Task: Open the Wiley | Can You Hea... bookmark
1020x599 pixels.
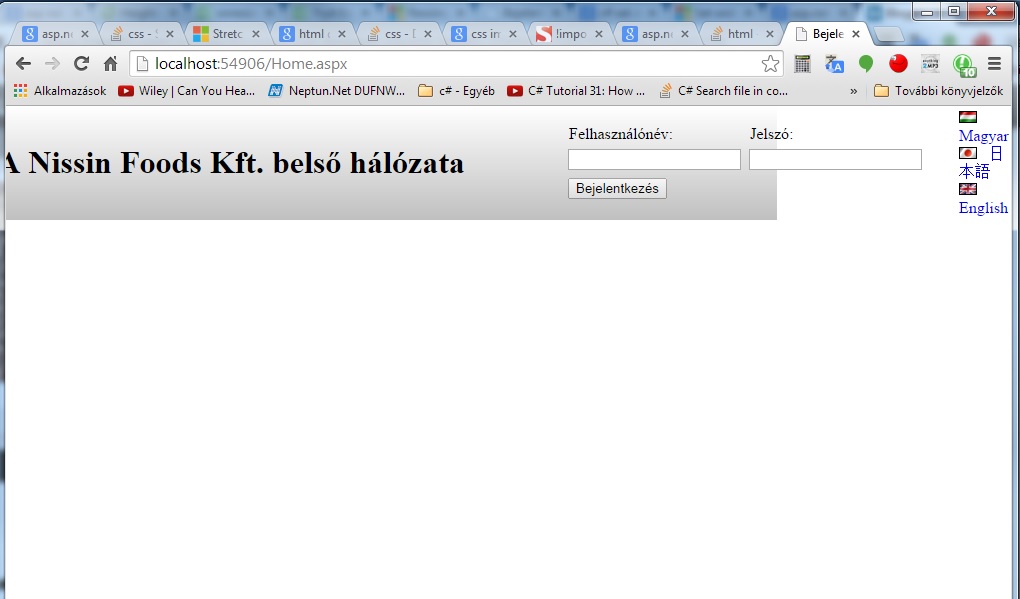Action: click(x=187, y=91)
